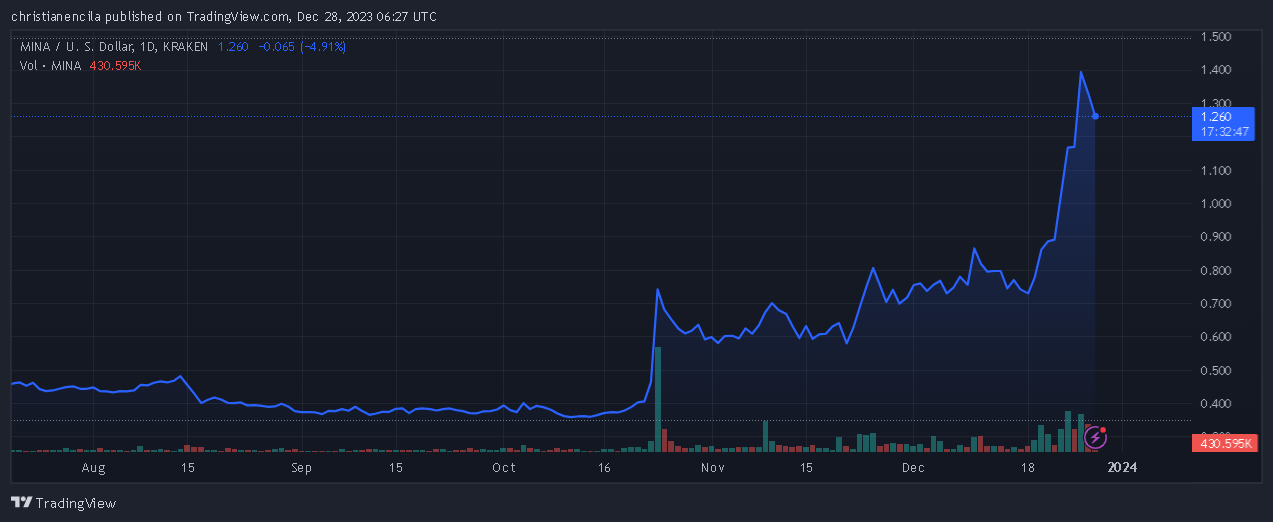Image resolution: width=1273 pixels, height=522 pixels.
Task: Click the tallest green volume bar in late October
Action: click(658, 399)
